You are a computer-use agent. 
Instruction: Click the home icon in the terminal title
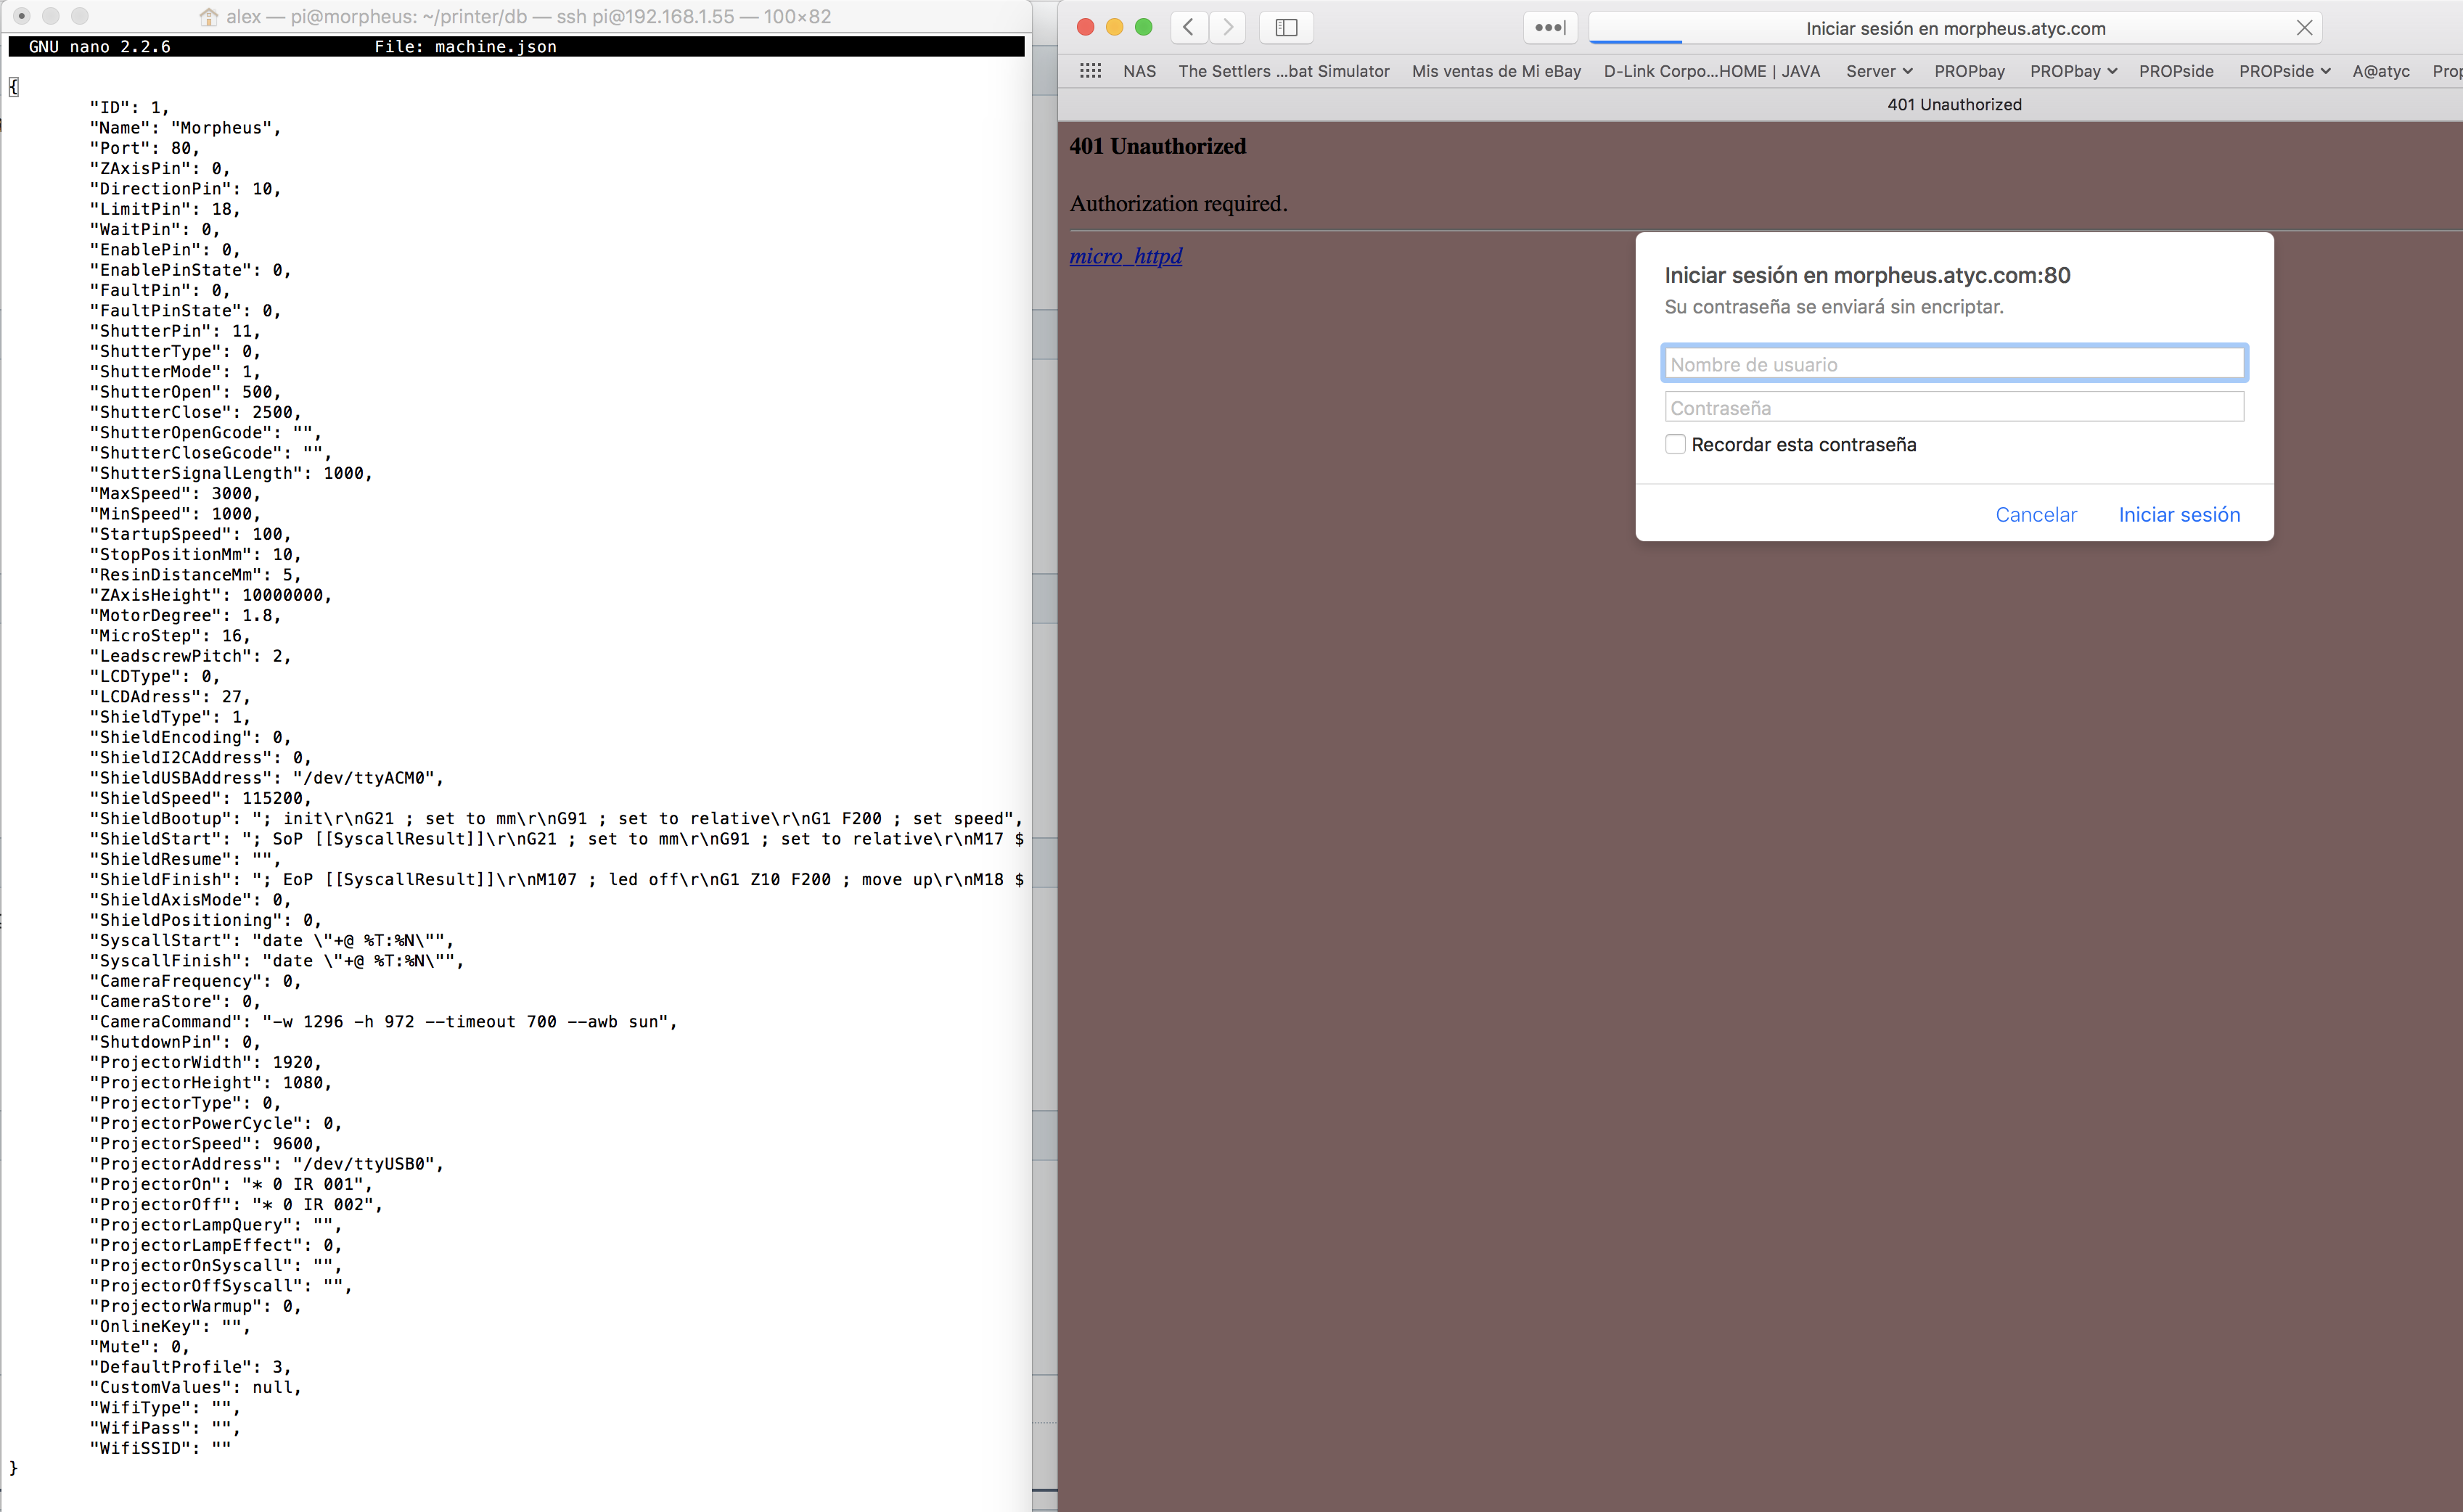[x=209, y=17]
